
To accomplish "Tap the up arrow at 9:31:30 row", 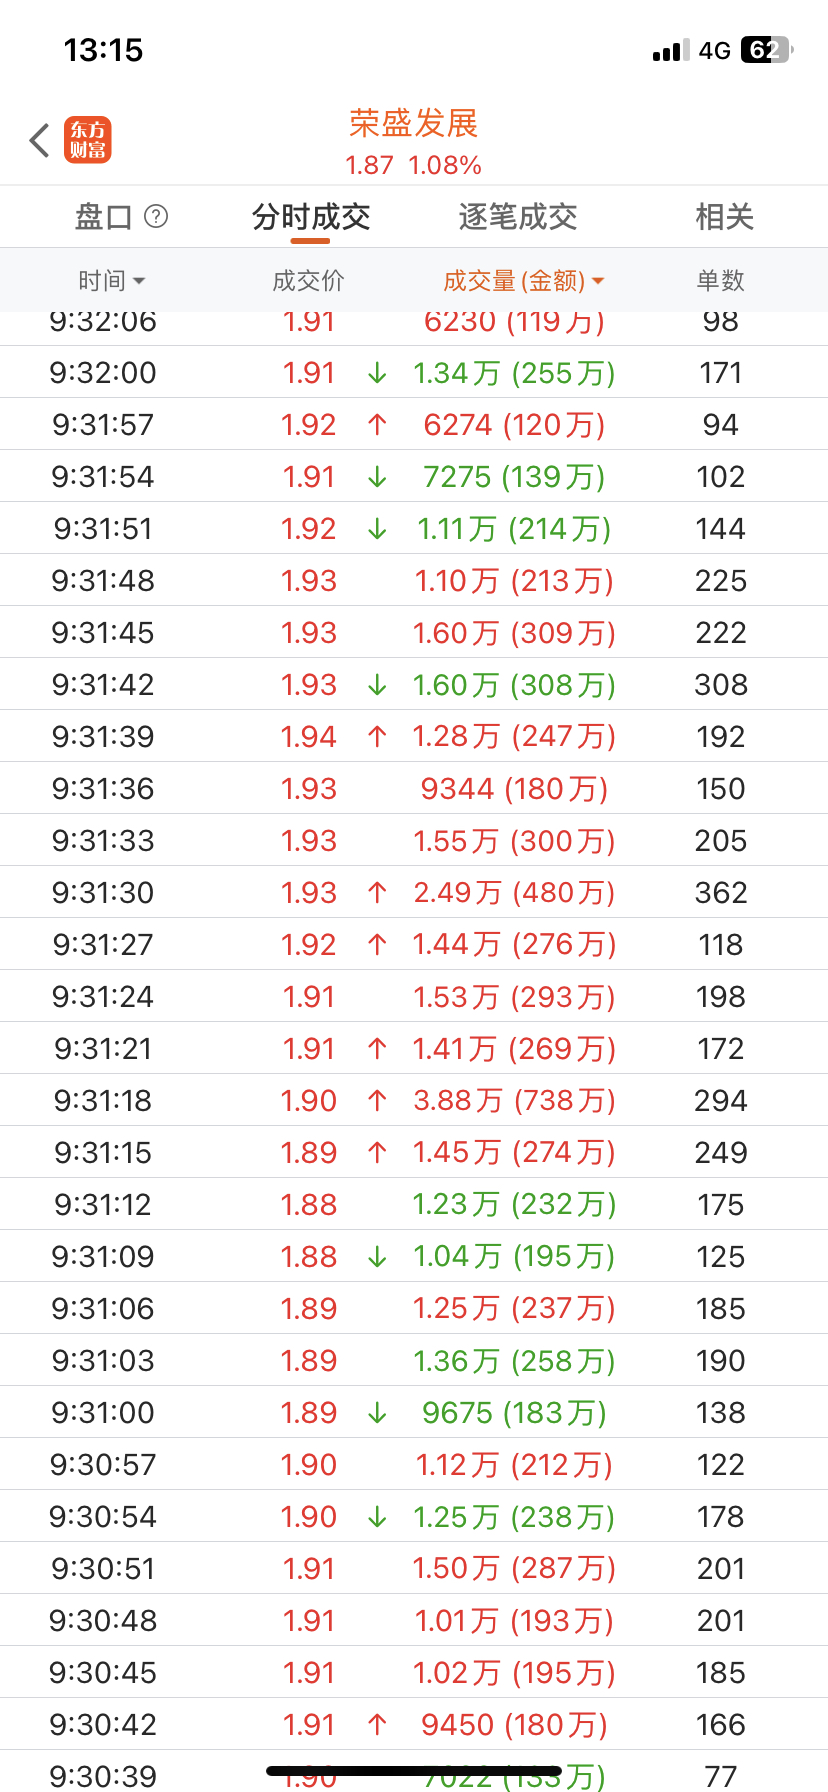I will pyautogui.click(x=377, y=893).
